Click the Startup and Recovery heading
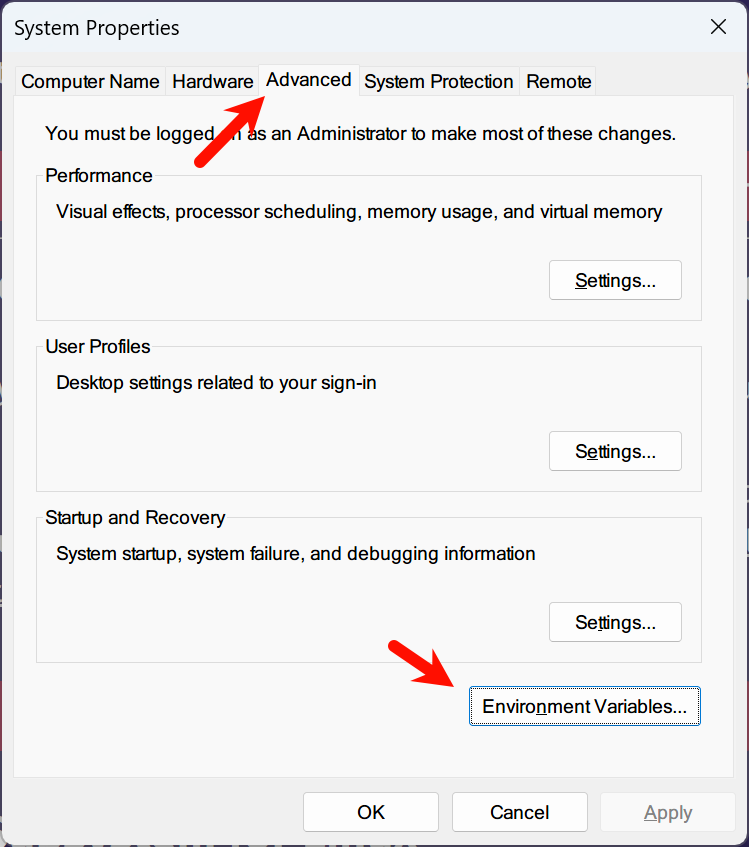Viewport: 749px width, 847px height. coord(135,518)
